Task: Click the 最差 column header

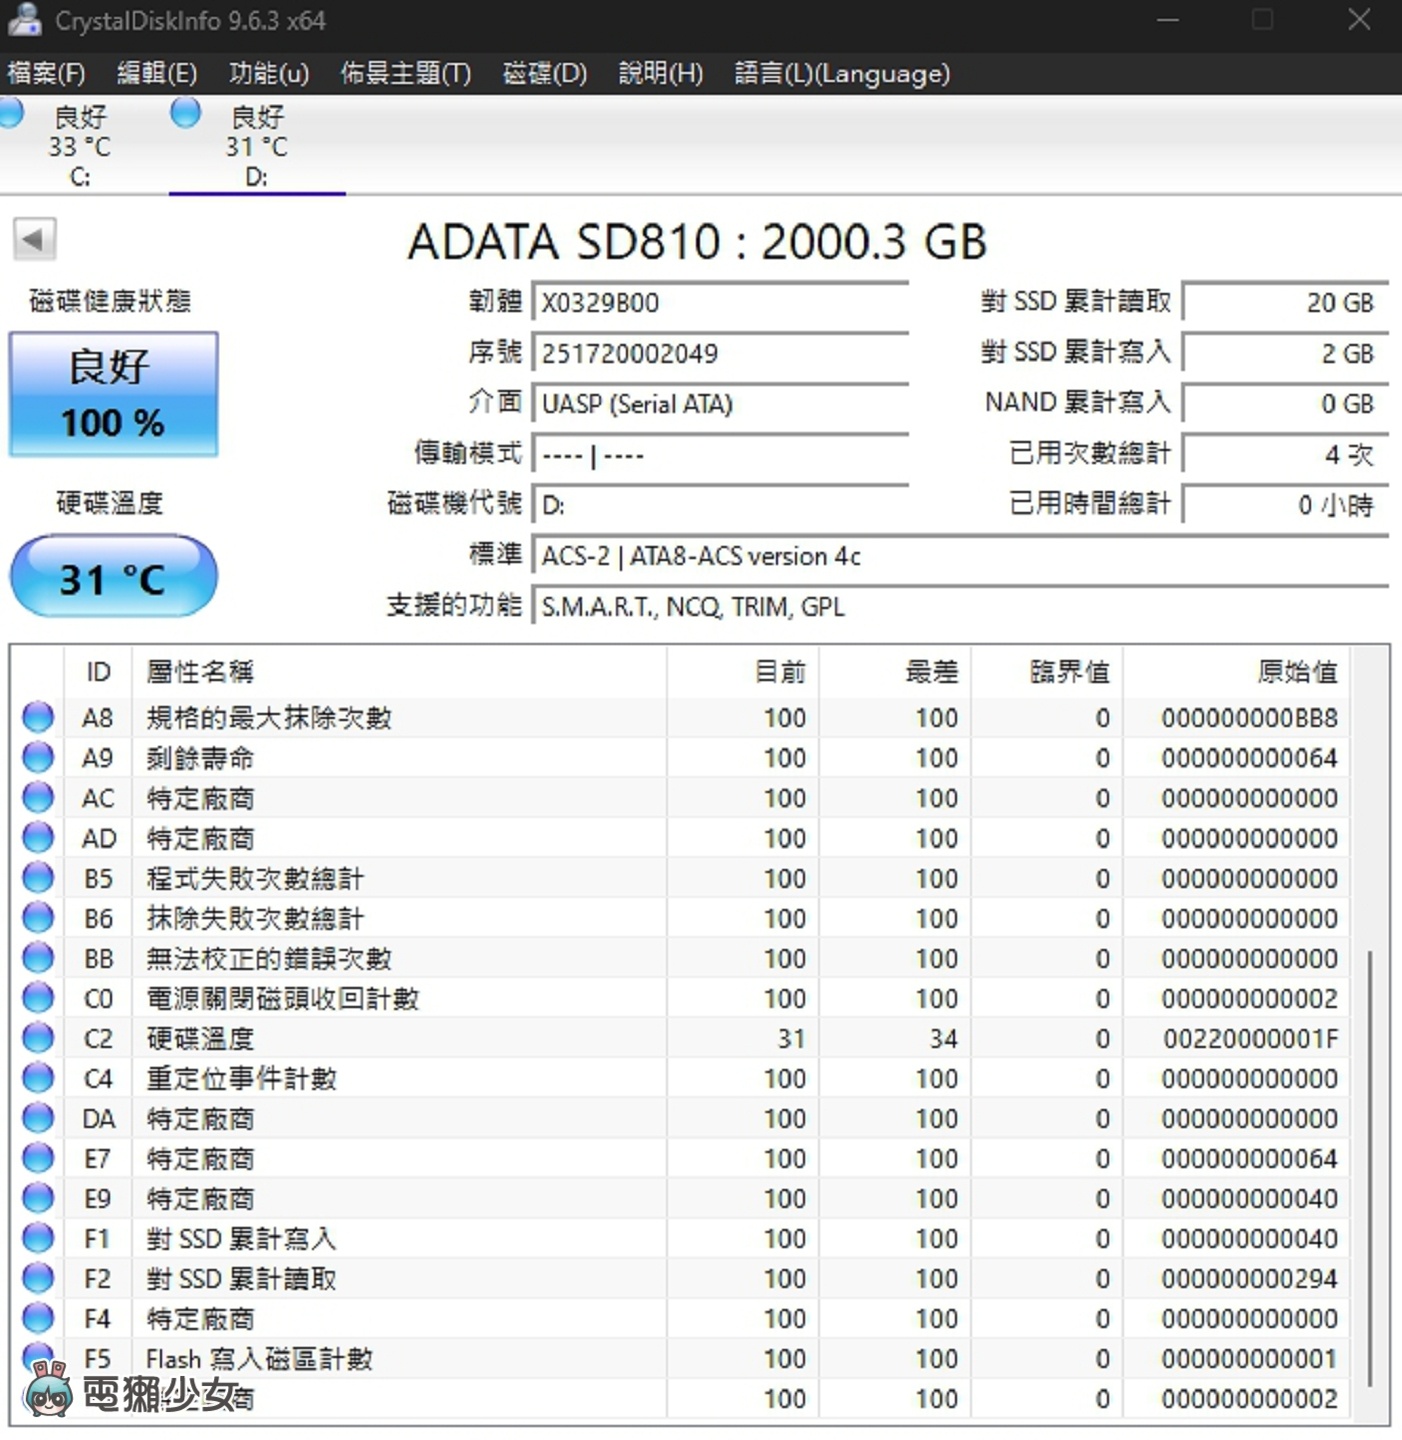Action: click(x=895, y=672)
